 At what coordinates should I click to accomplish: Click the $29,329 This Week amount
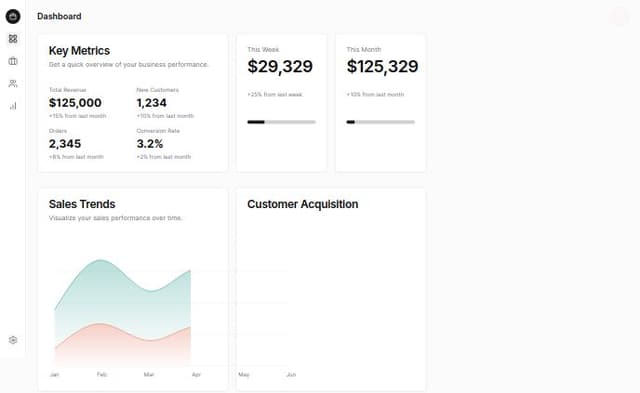(x=280, y=66)
